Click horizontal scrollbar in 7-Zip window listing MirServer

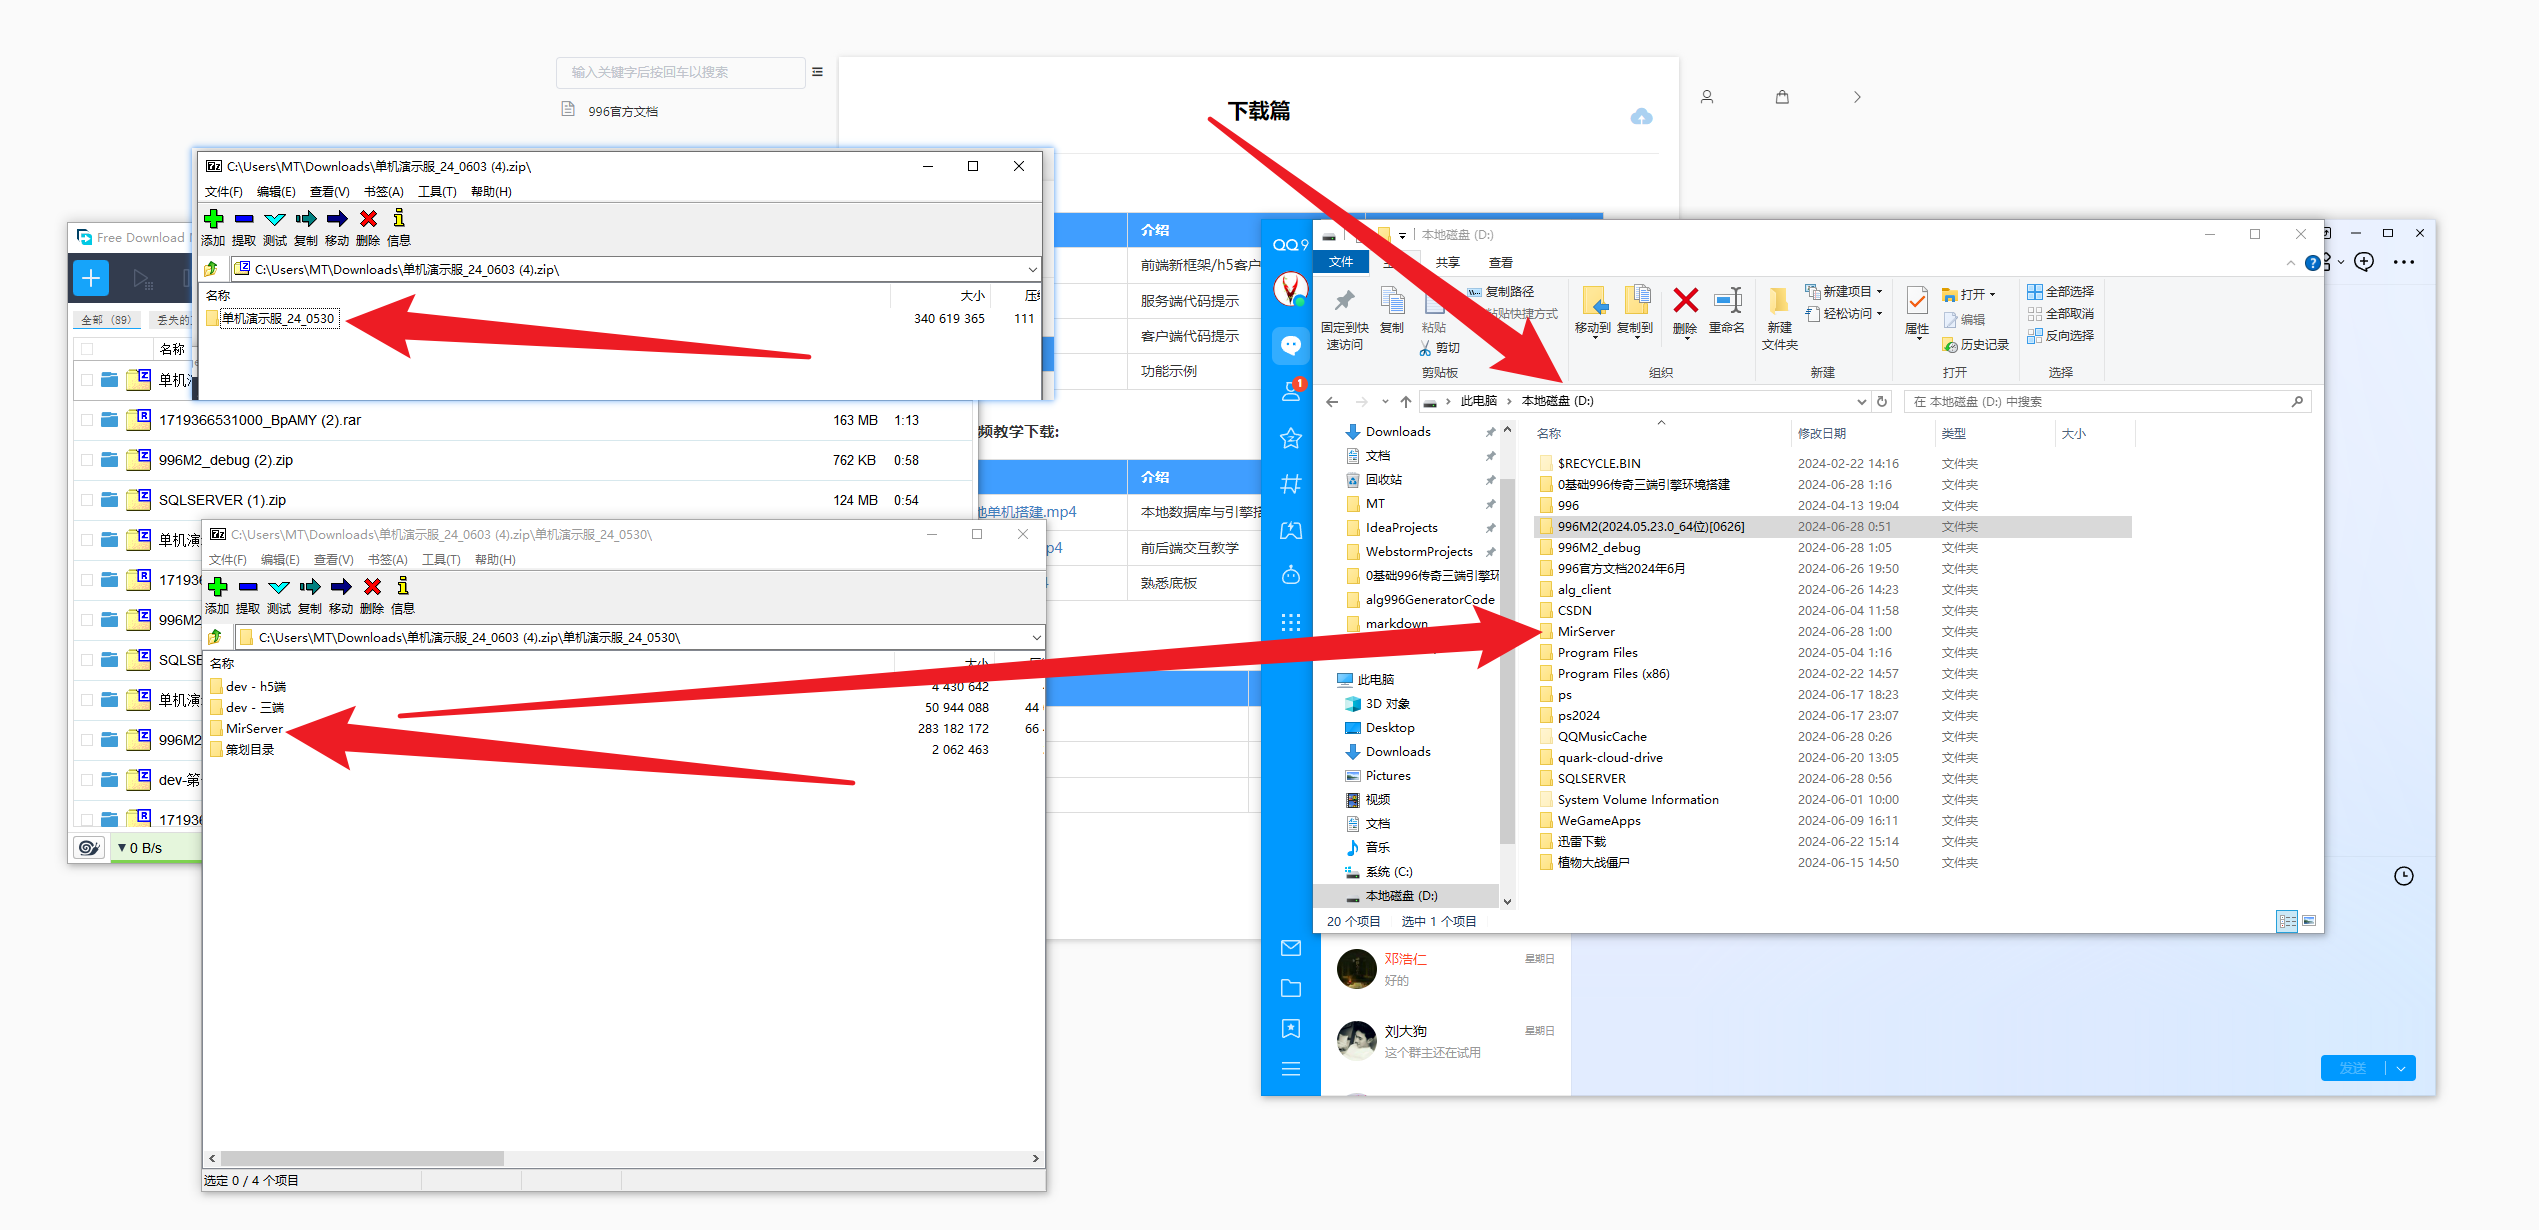click(x=361, y=1158)
